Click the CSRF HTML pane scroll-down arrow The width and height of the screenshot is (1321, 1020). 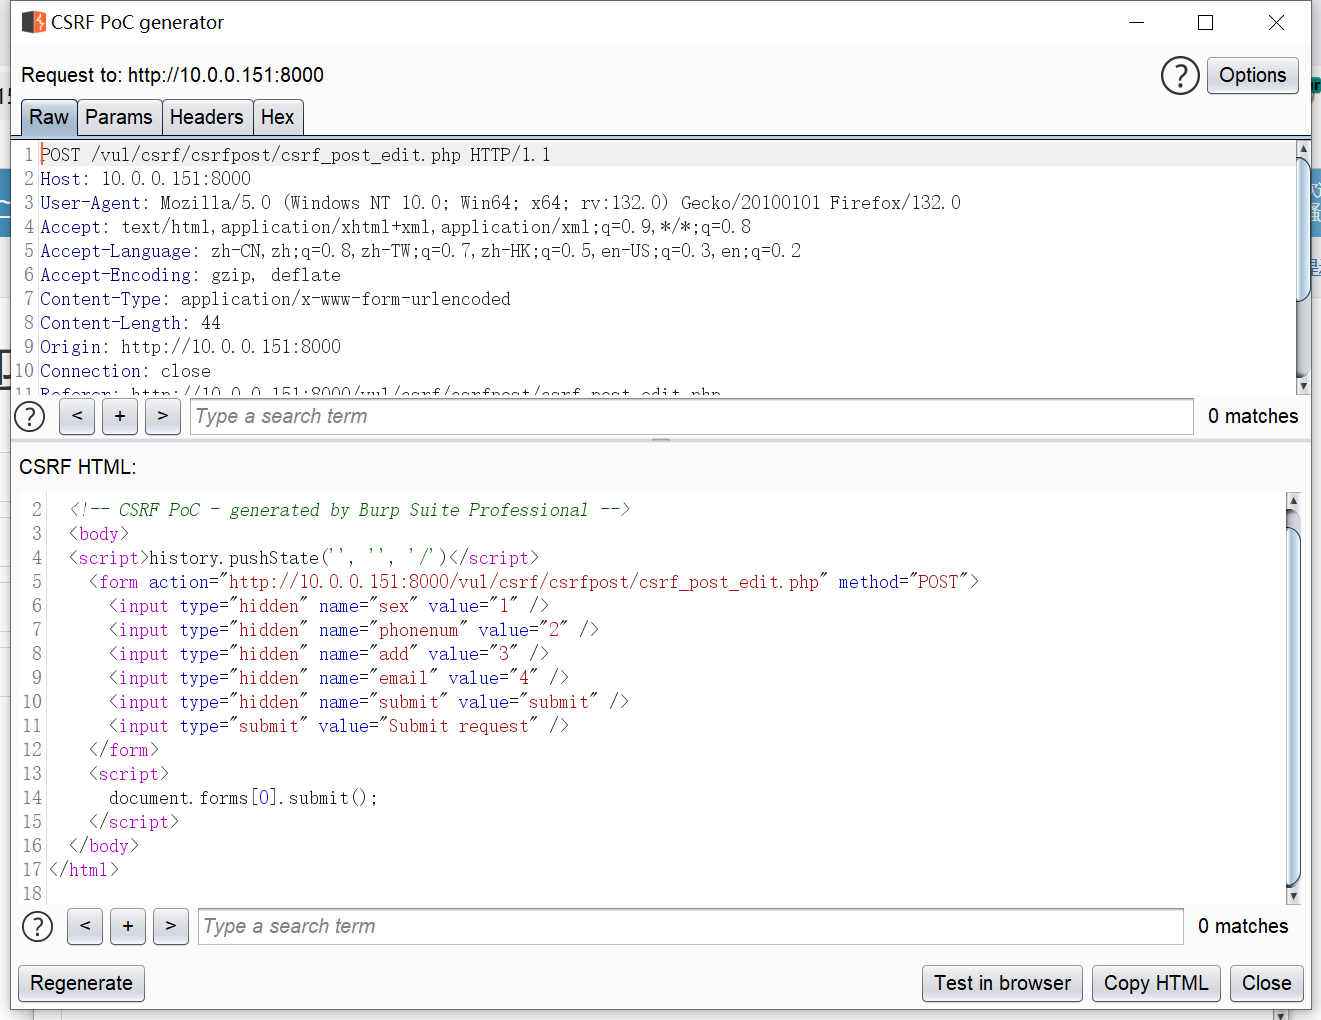pos(1293,897)
